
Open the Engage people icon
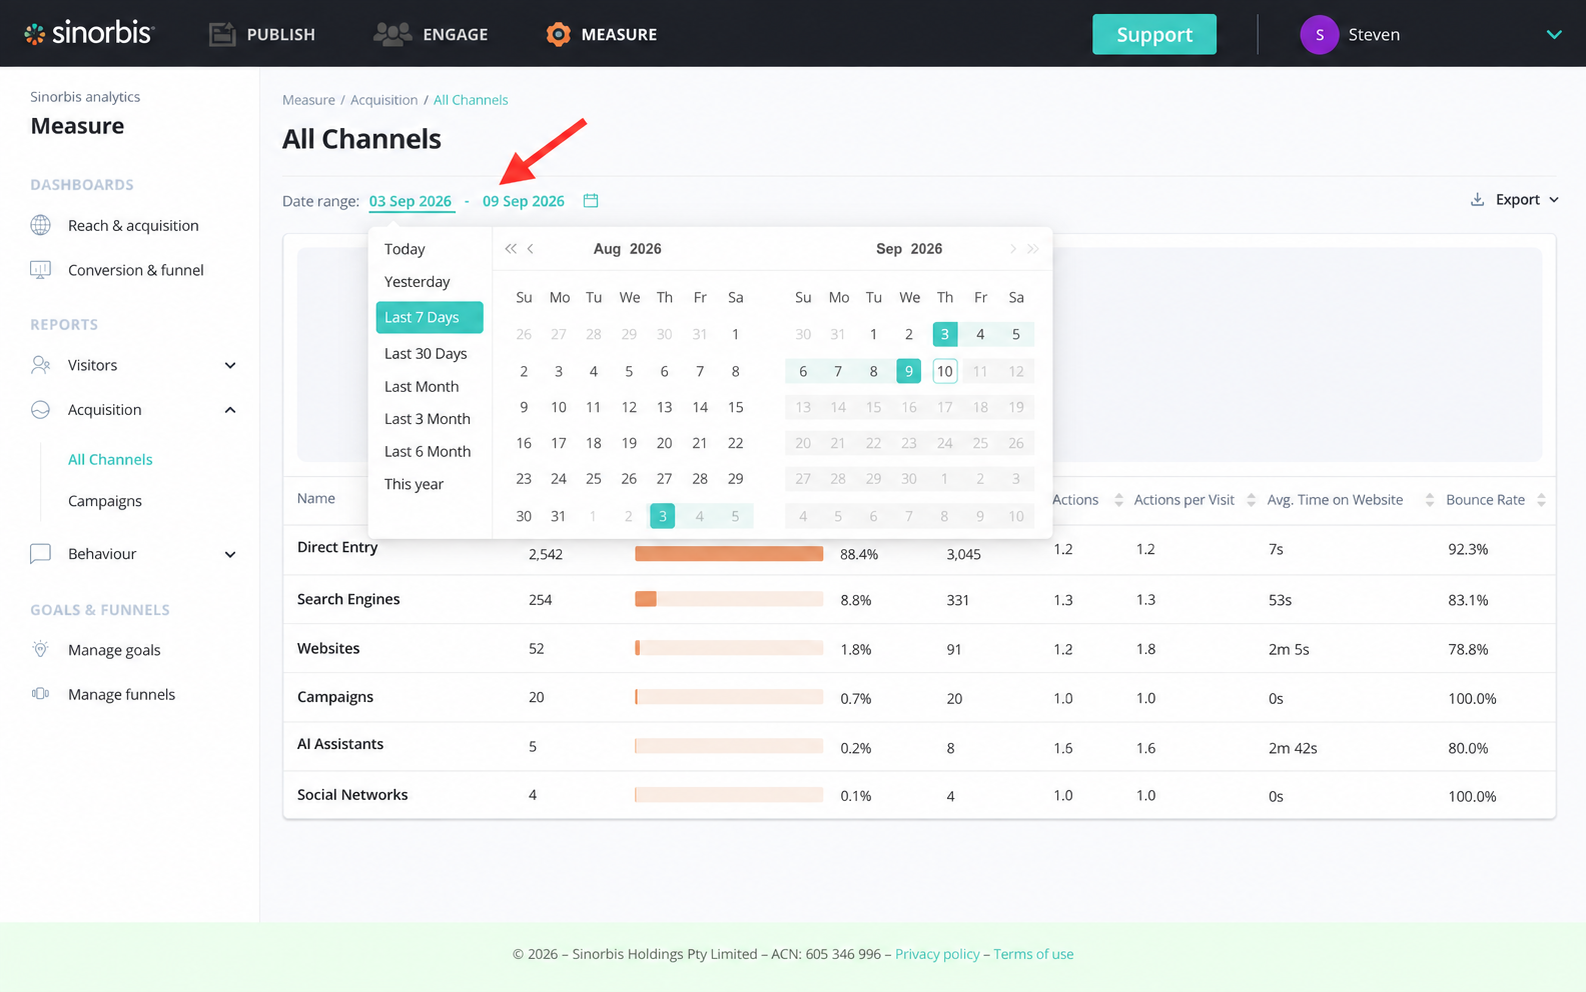392,34
